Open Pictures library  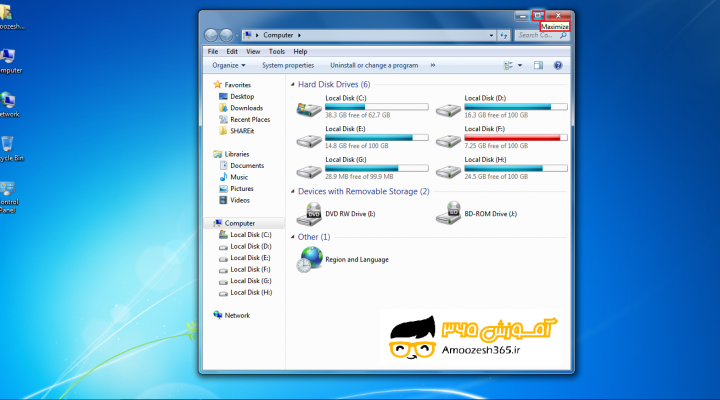[x=236, y=188]
